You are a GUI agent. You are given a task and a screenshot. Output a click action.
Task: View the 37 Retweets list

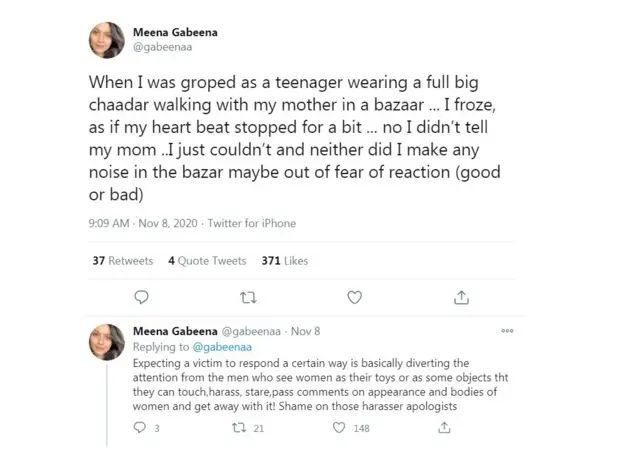(122, 260)
